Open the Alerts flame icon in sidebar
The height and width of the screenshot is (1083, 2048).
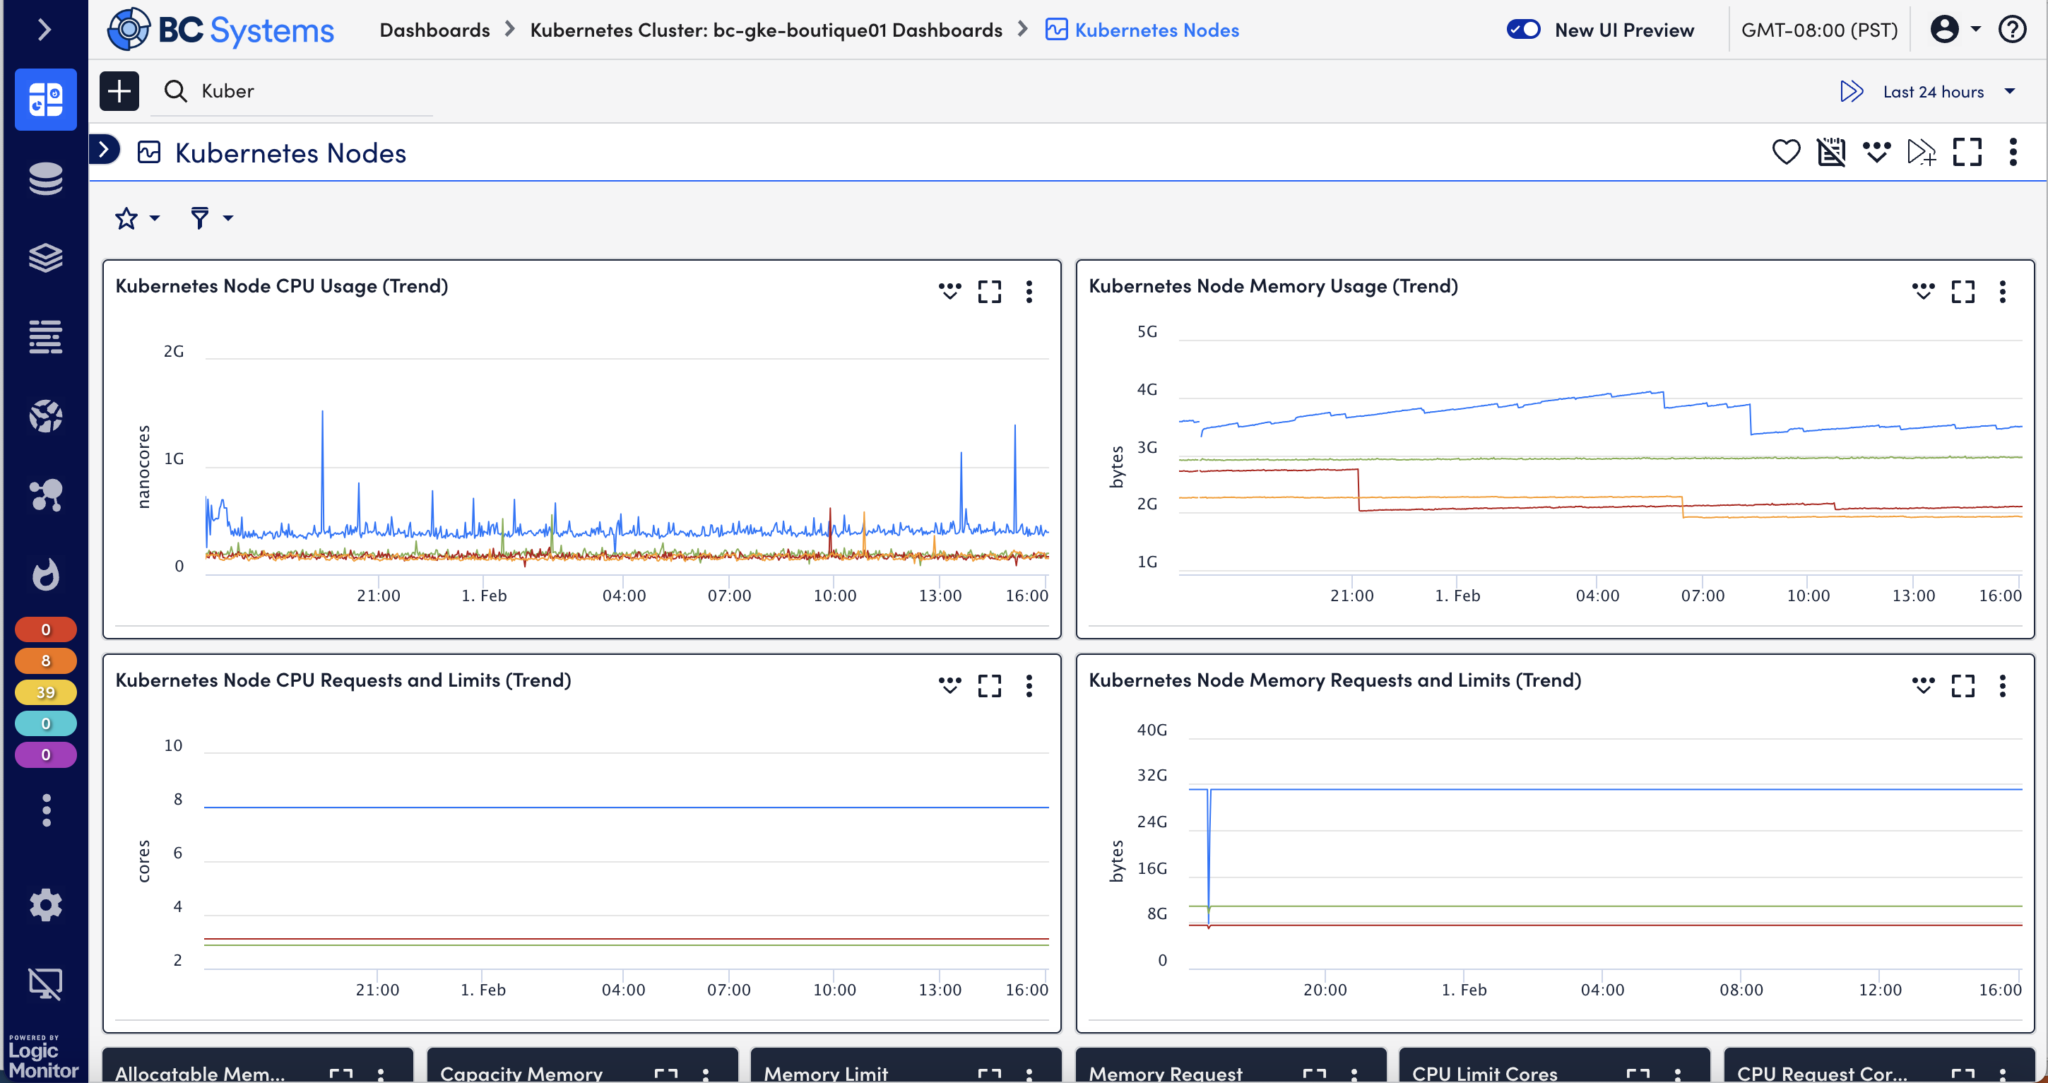click(45, 574)
